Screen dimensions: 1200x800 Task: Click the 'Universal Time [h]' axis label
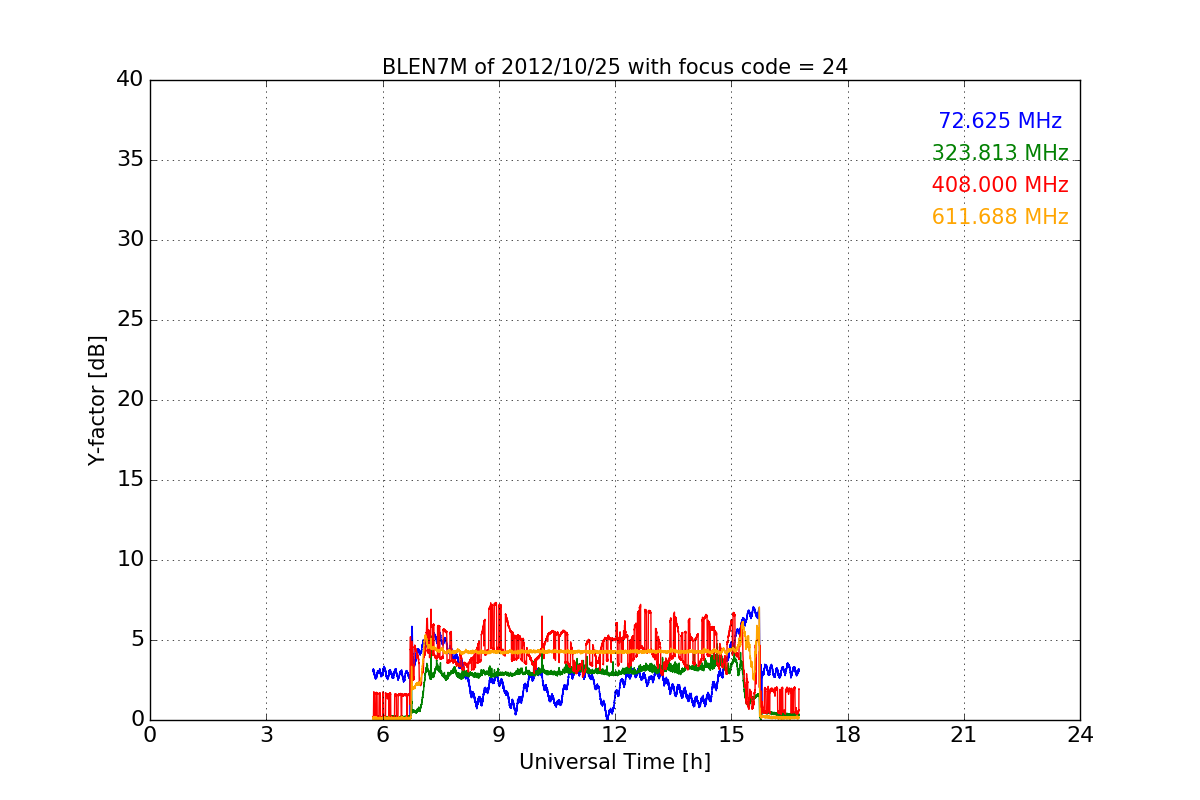point(615,762)
